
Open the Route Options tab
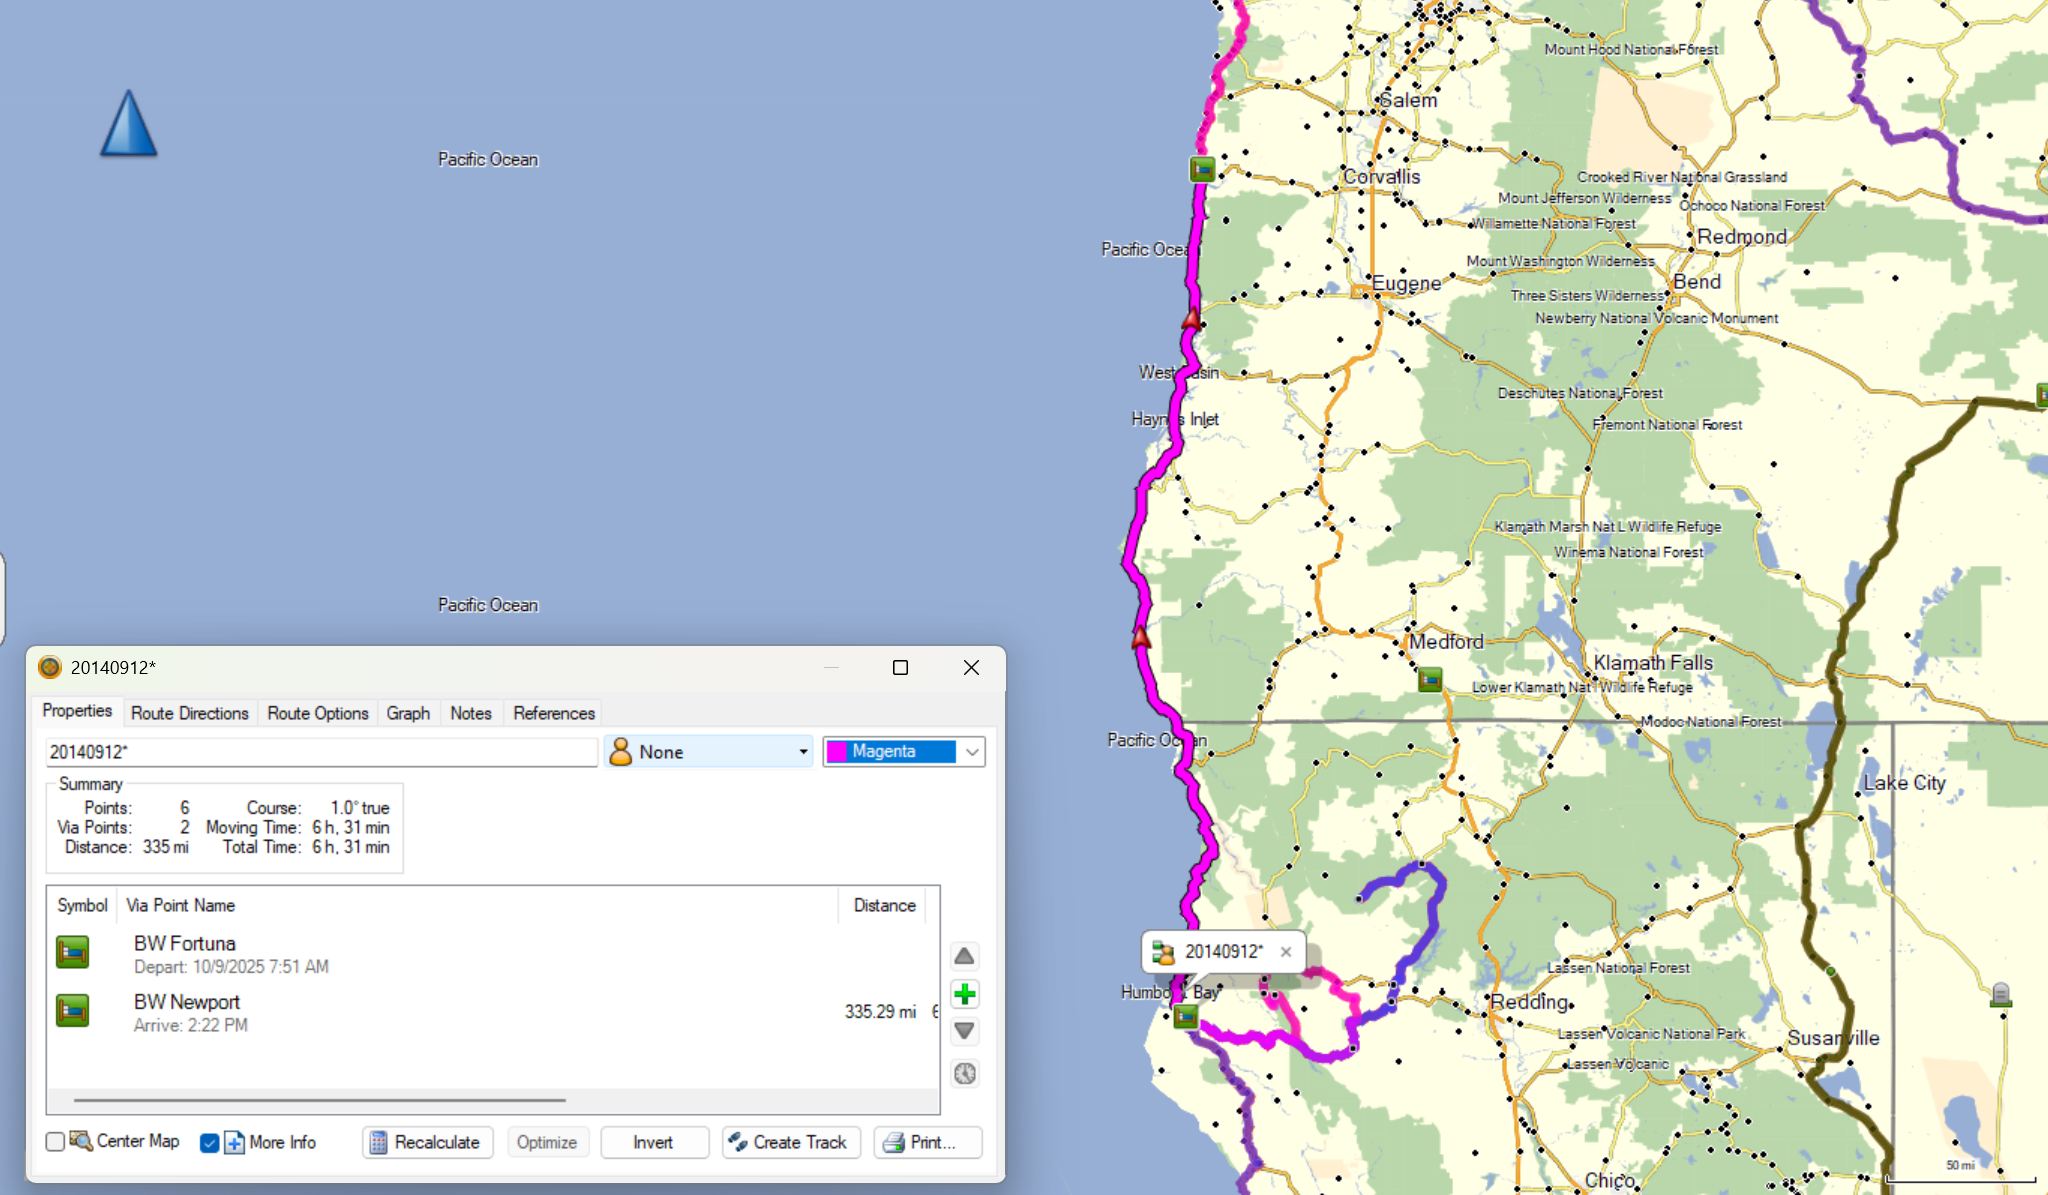coord(317,713)
